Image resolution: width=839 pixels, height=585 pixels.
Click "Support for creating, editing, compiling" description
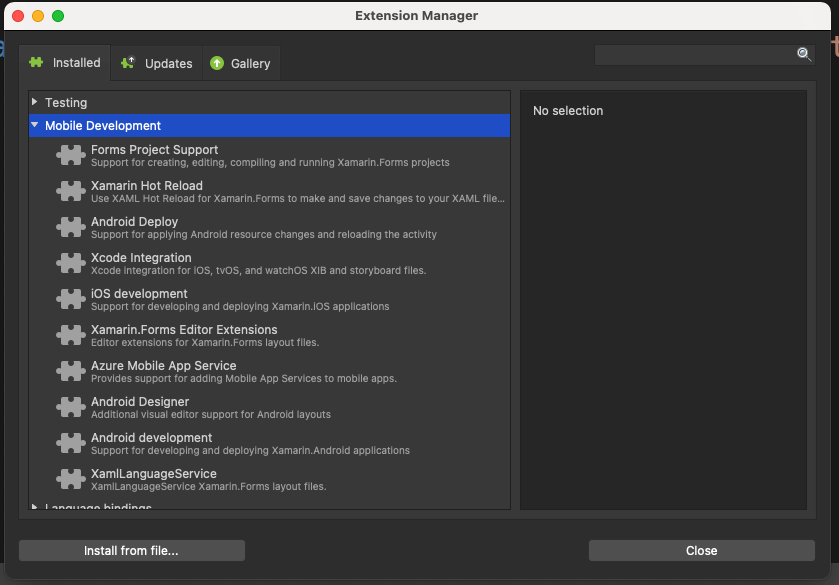(270, 162)
